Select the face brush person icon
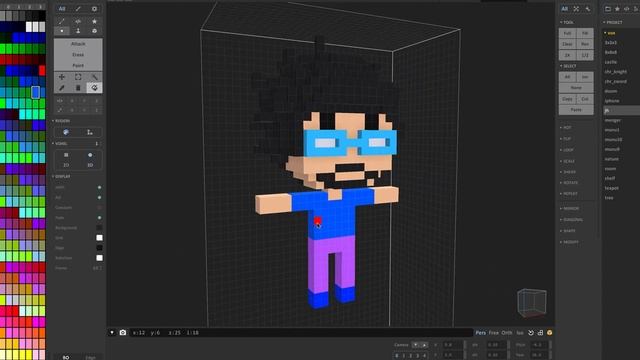This screenshot has width=640, height=360. pos(78,31)
